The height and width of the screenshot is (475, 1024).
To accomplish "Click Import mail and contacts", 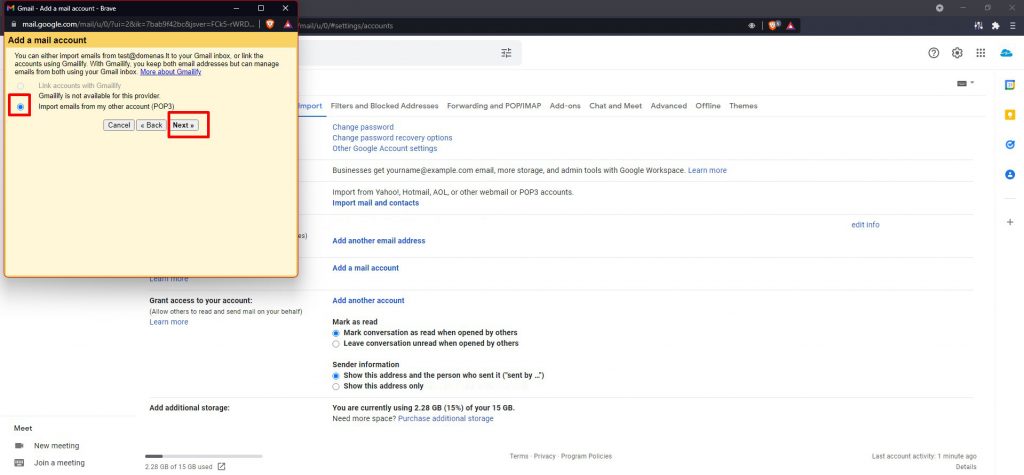I will click(x=376, y=203).
